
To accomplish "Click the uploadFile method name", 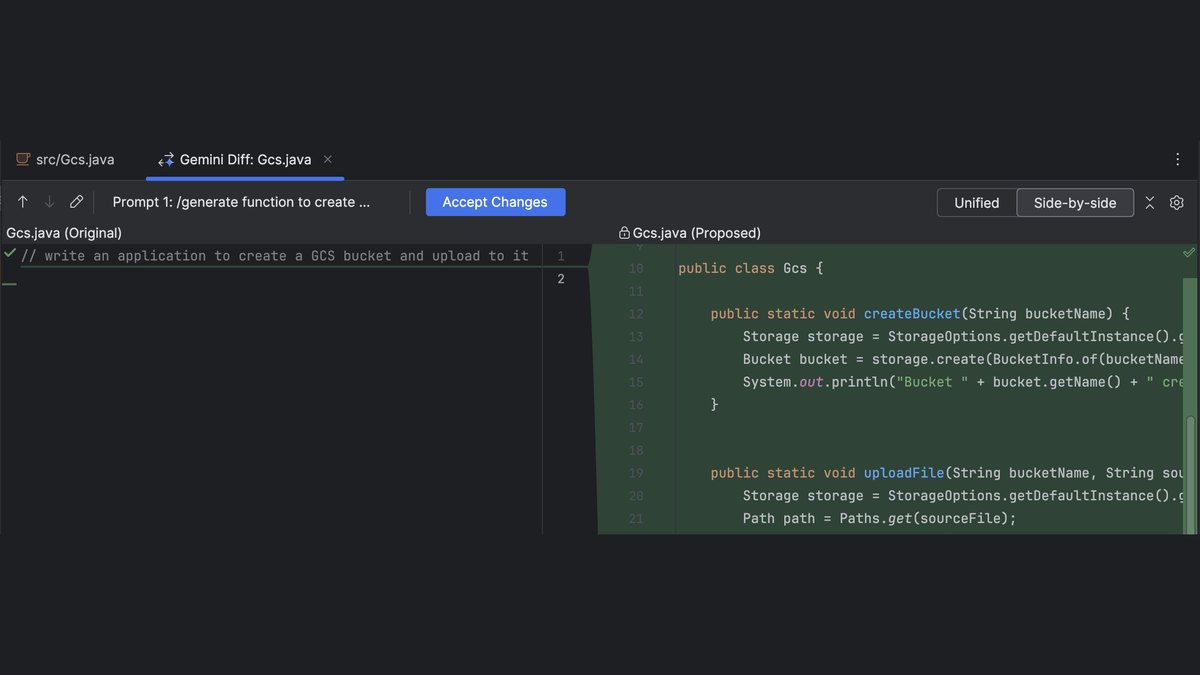I will click(x=904, y=473).
